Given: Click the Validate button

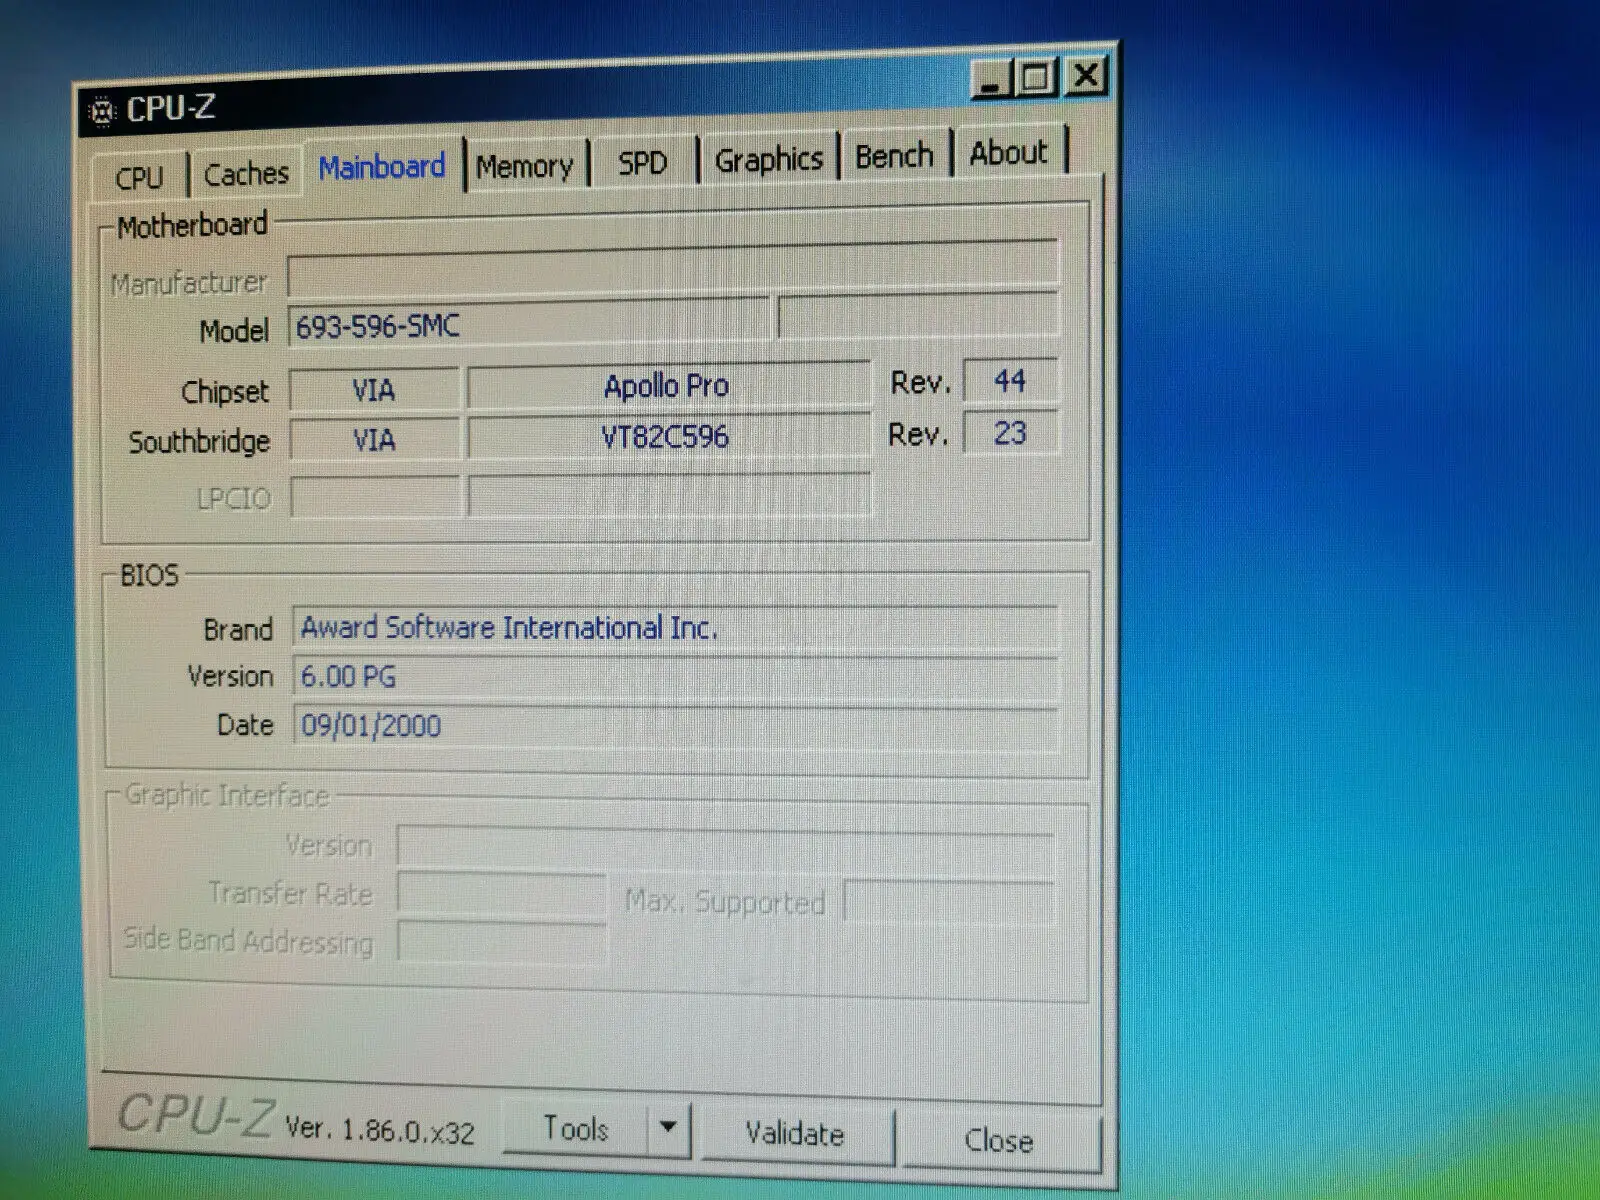Looking at the screenshot, I should coord(795,1133).
